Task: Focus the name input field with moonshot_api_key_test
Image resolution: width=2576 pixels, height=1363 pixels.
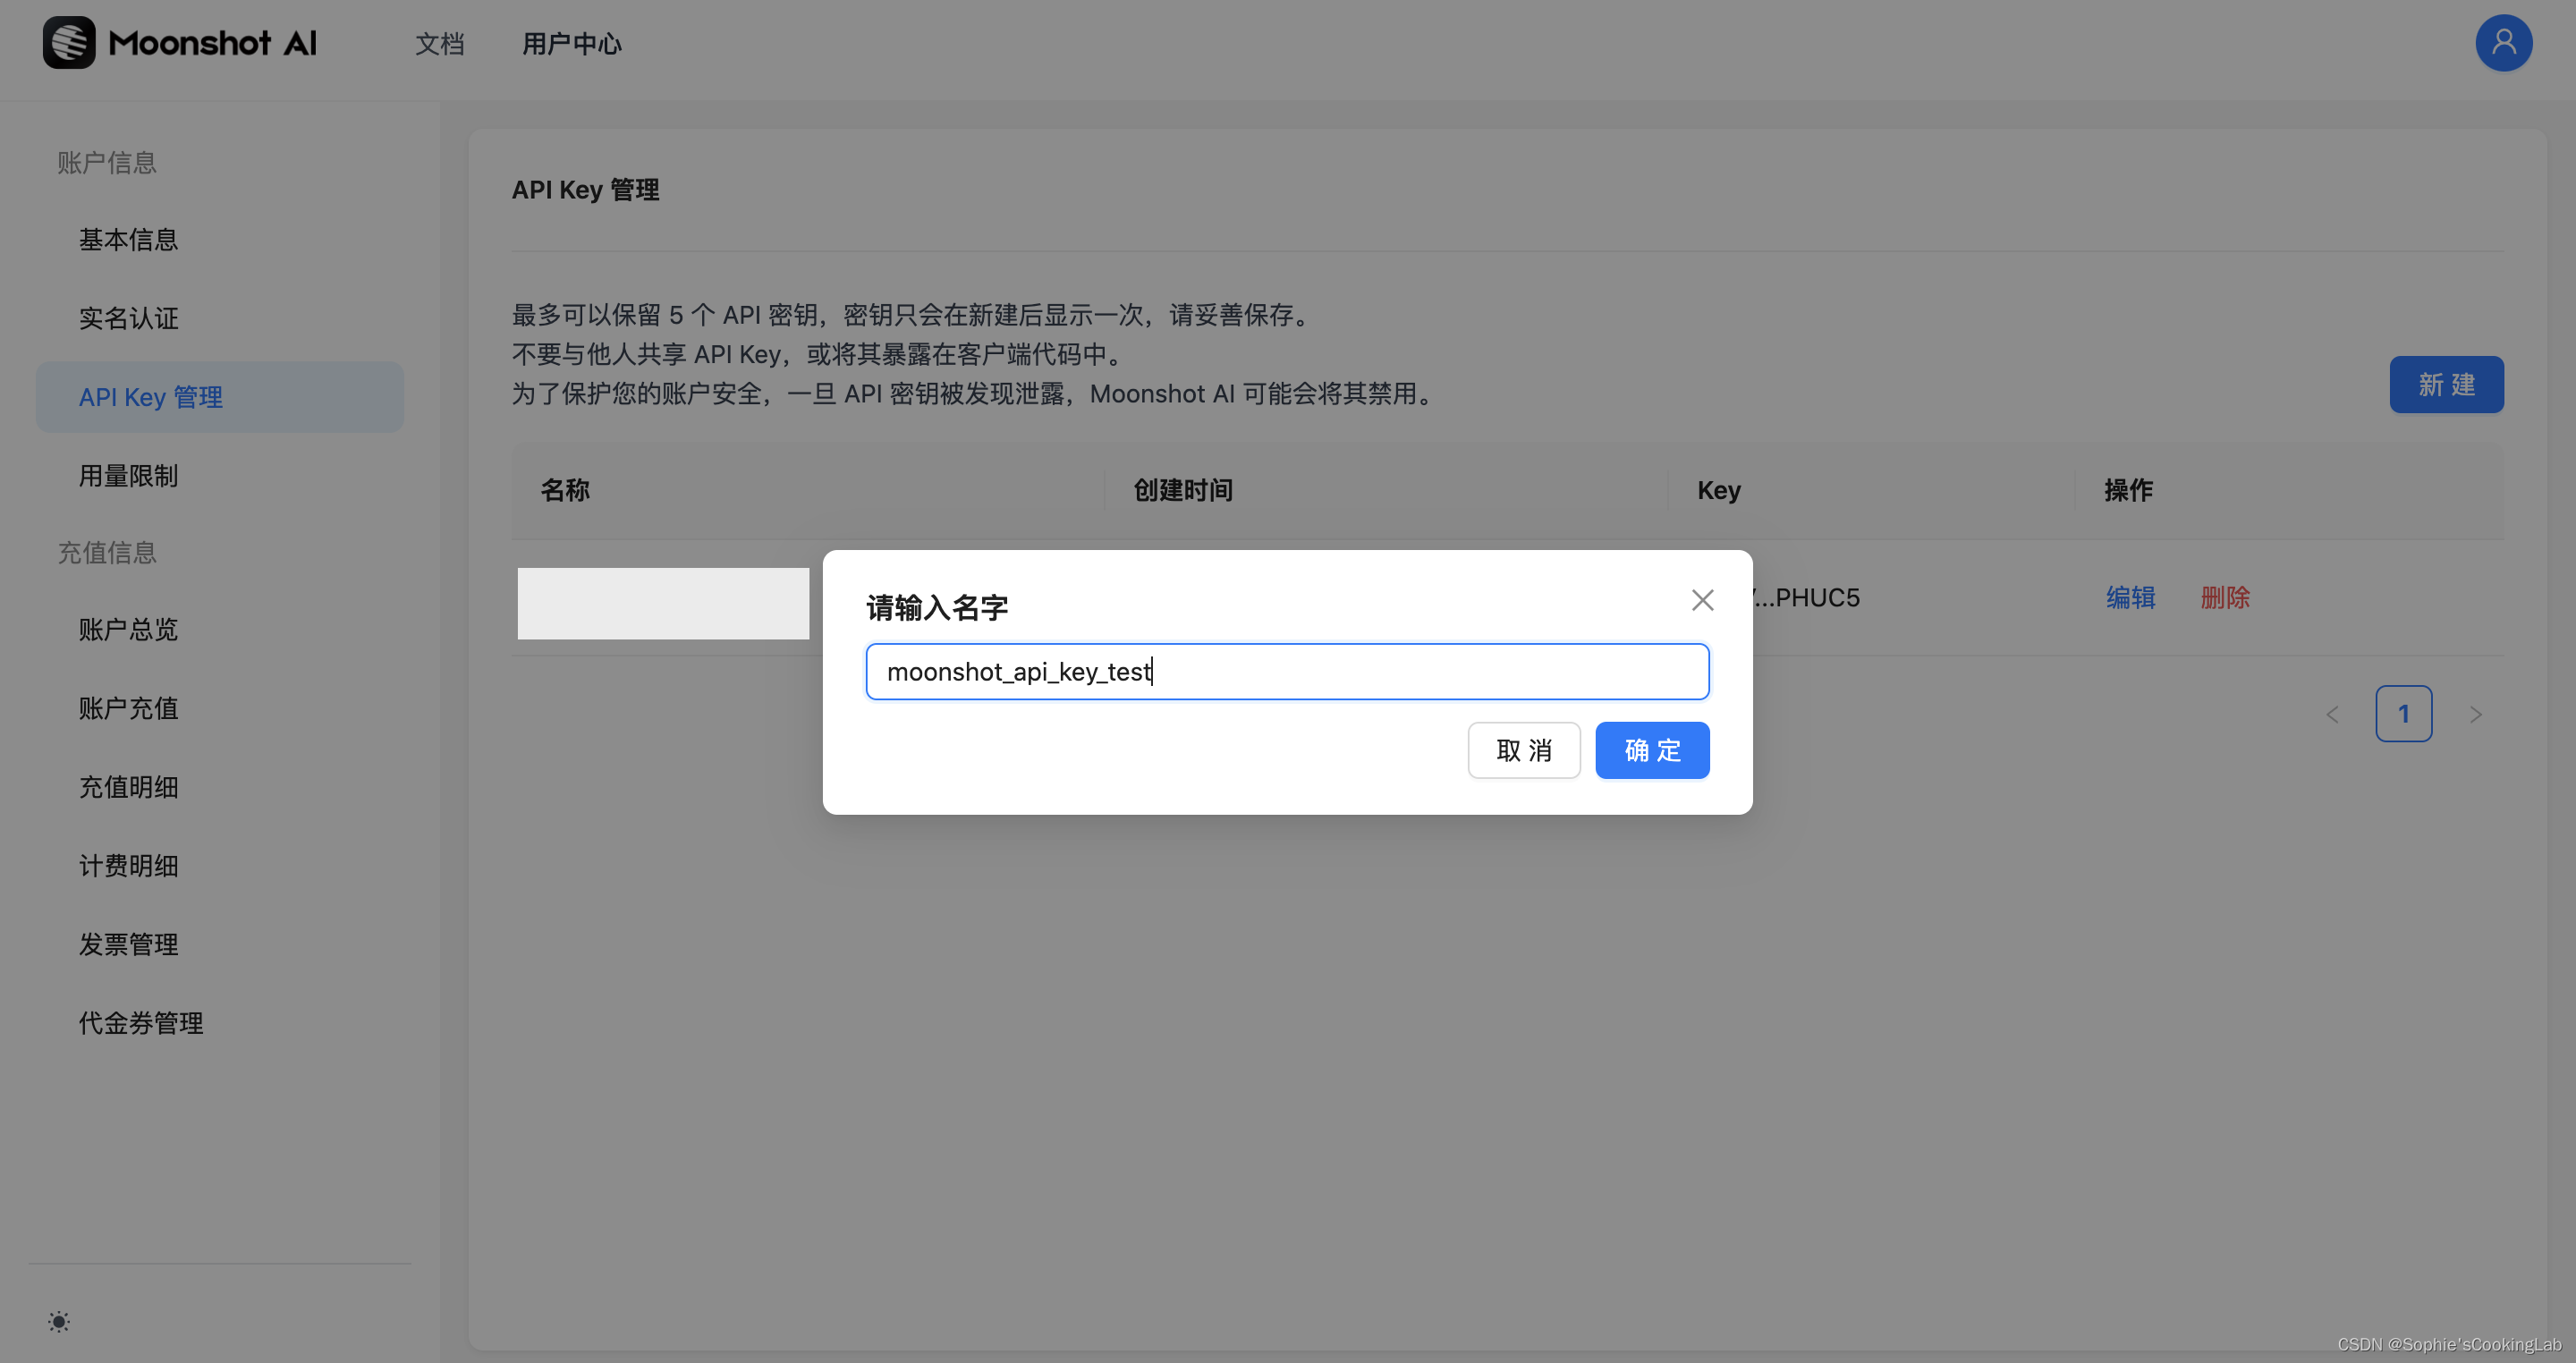Action: 1287,671
